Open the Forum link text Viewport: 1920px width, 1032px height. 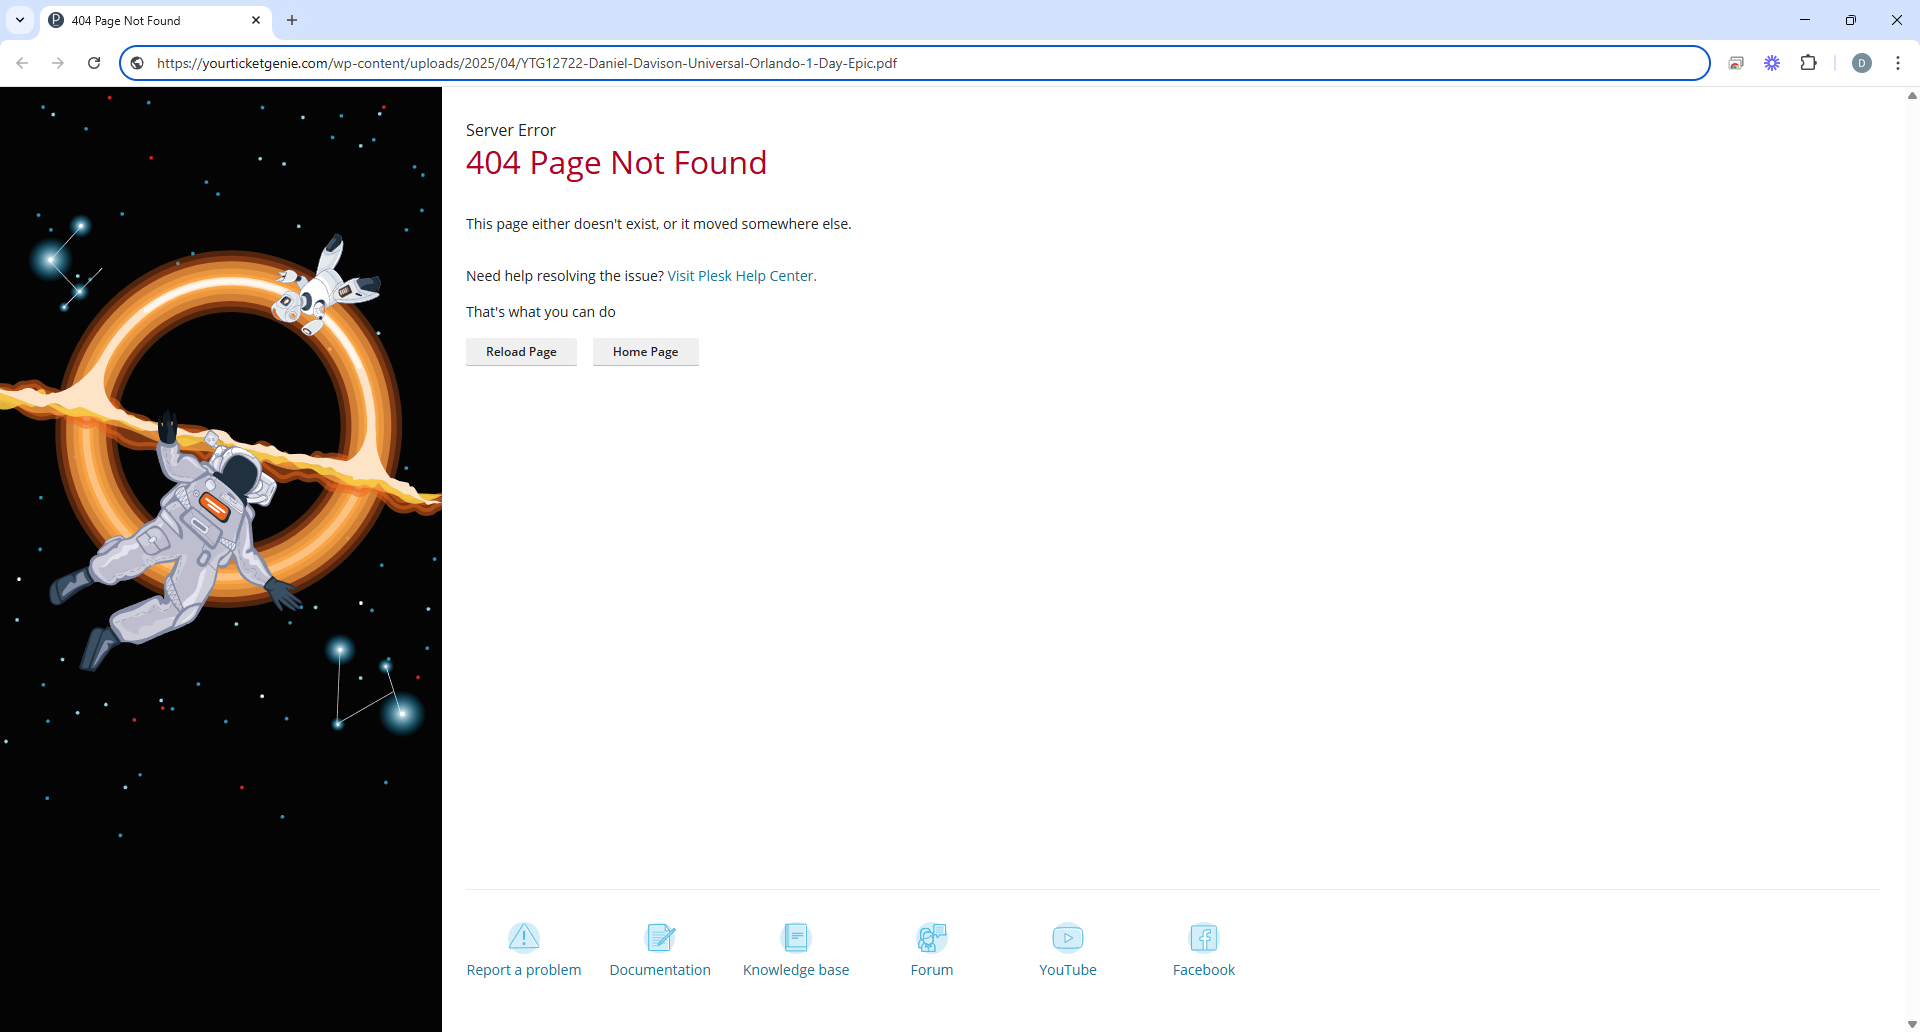[x=932, y=970]
